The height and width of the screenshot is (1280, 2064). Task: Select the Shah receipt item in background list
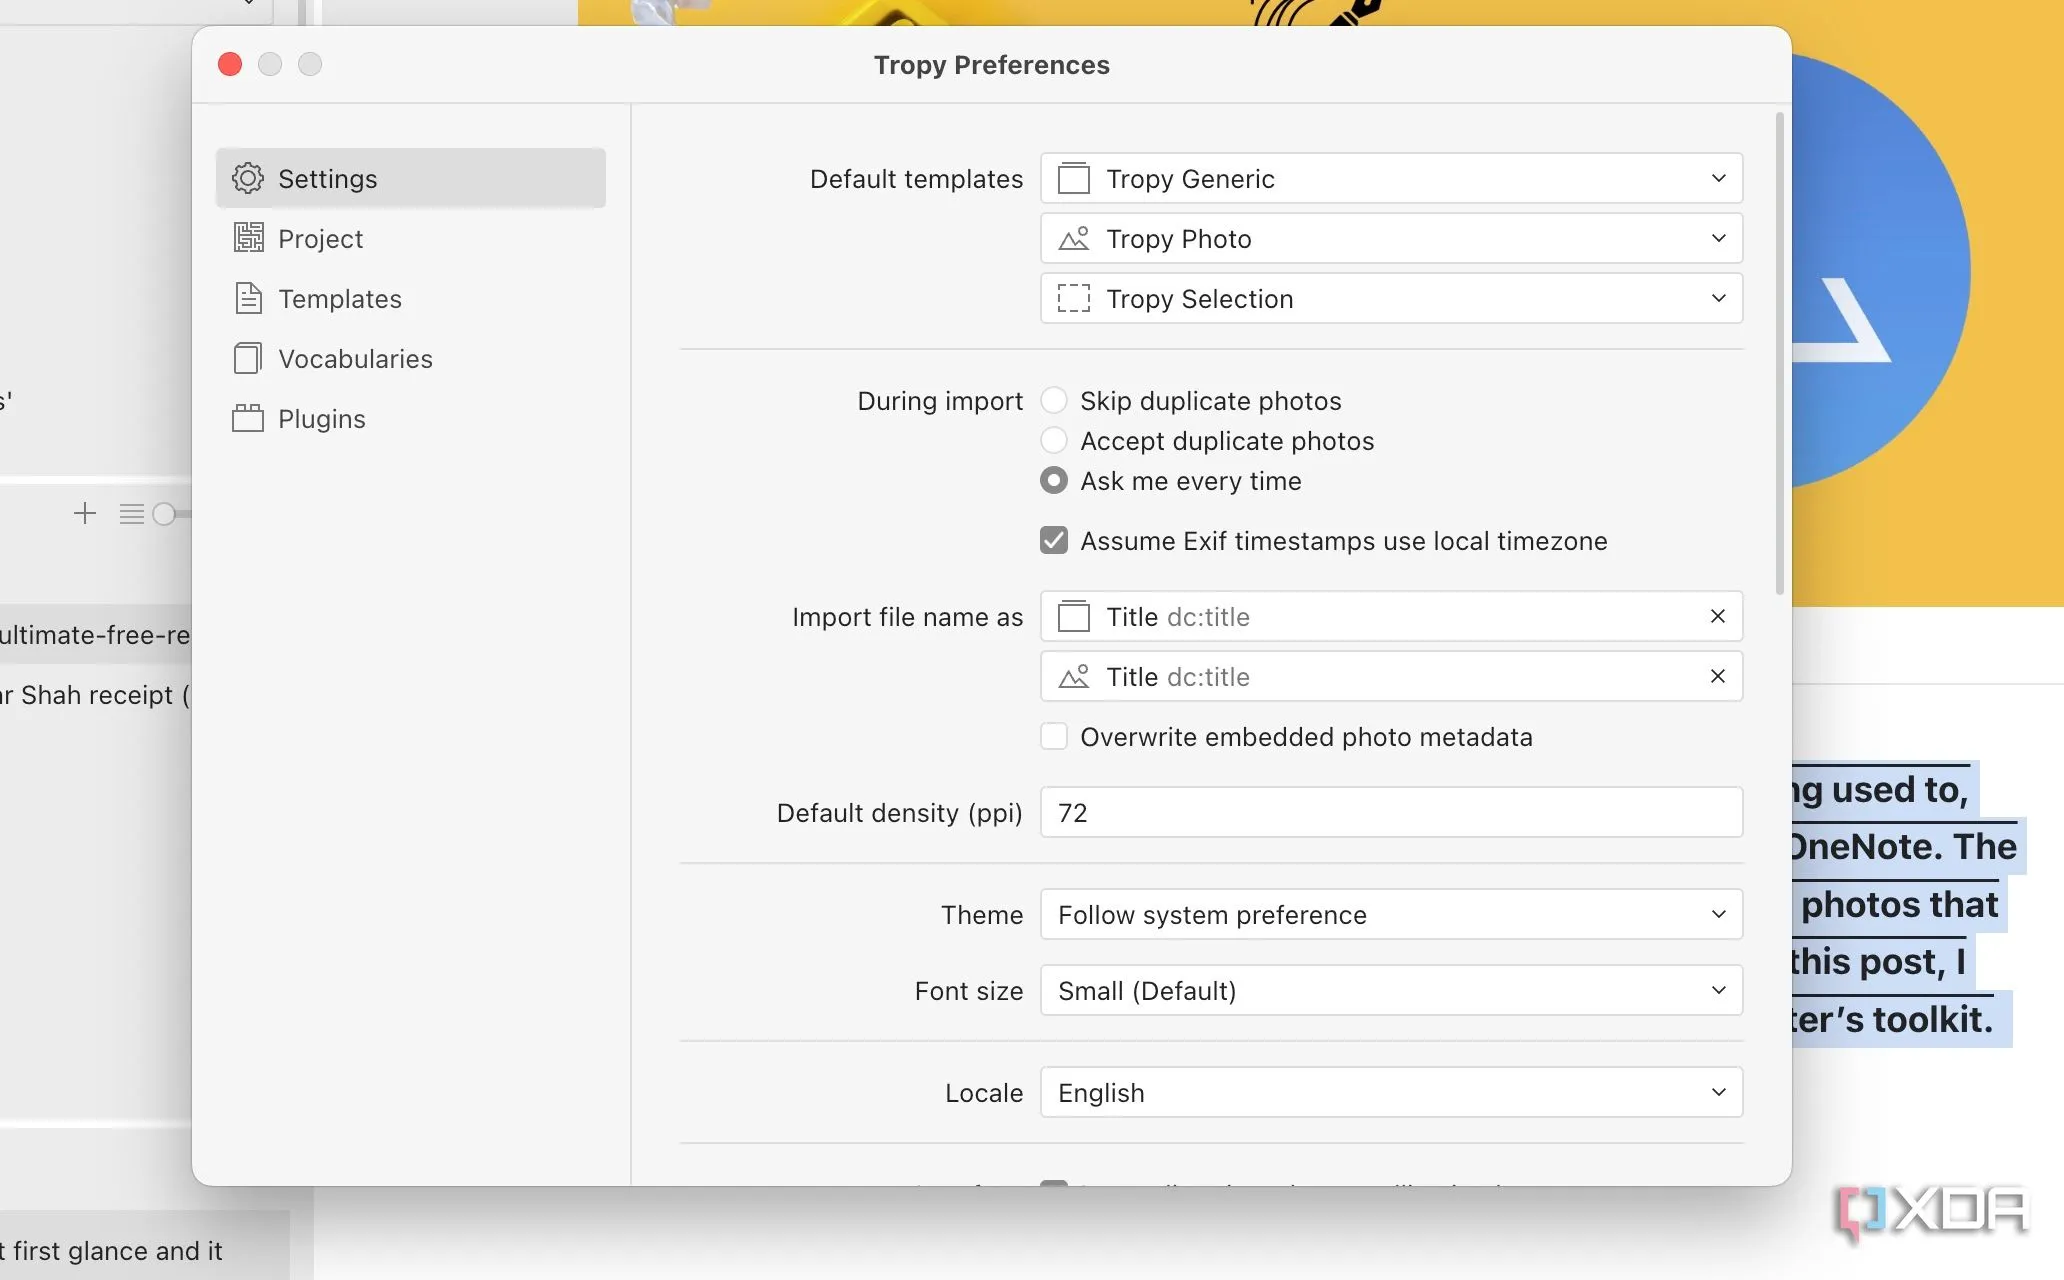[95, 694]
